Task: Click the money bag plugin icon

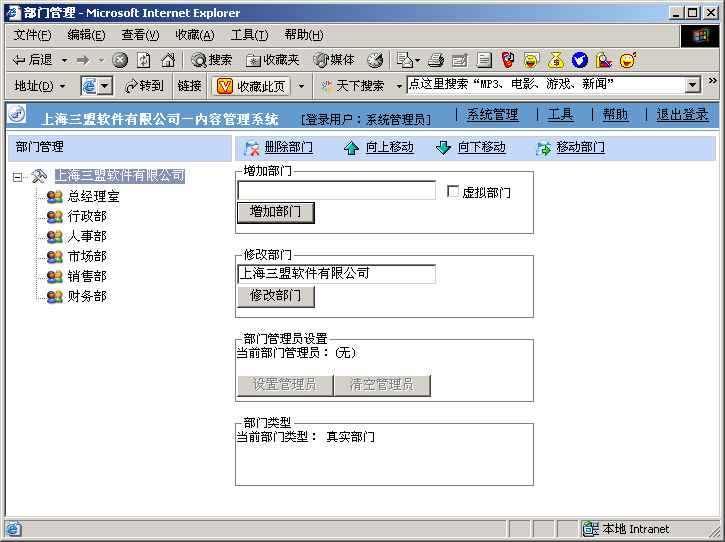Action: tap(555, 60)
